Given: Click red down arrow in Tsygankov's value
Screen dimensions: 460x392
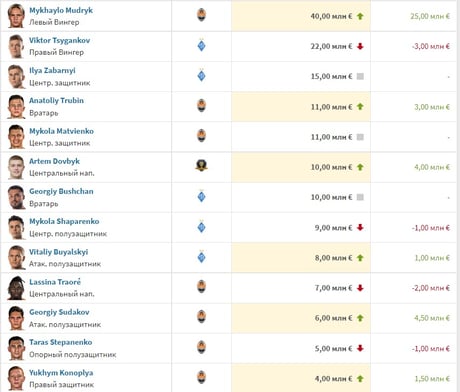Looking at the screenshot, I should coord(360,46).
